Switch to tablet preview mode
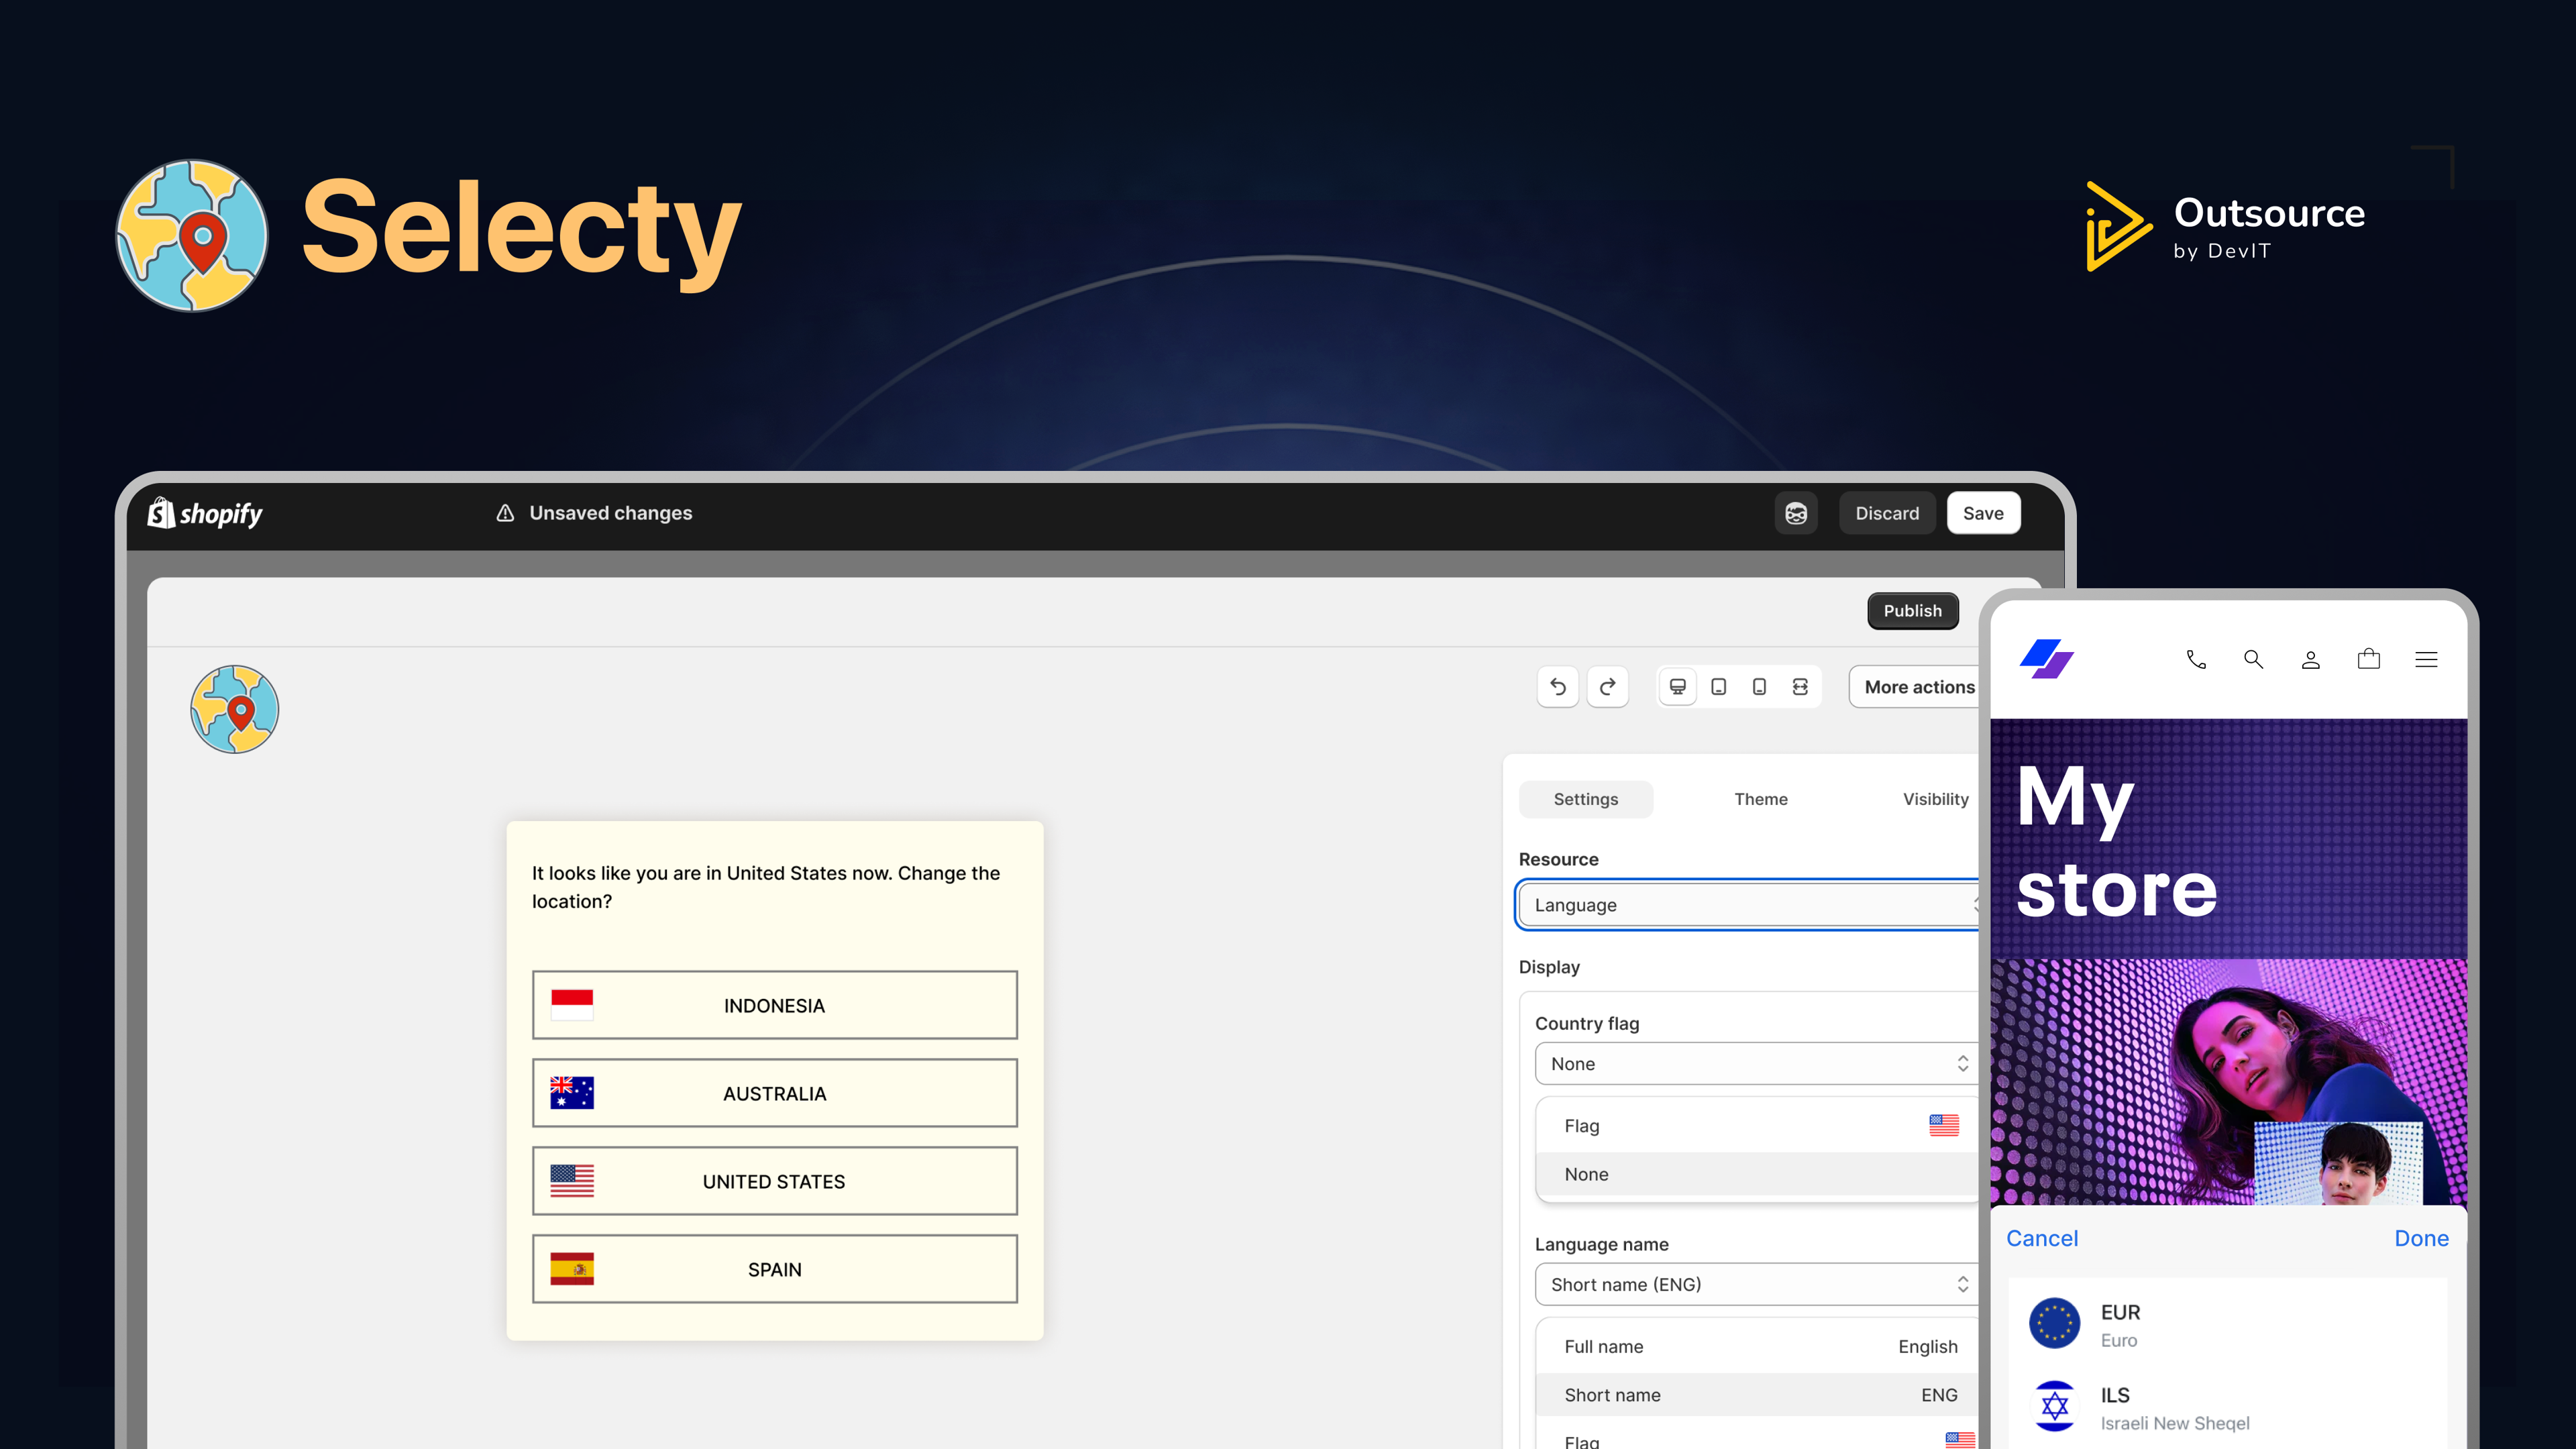 click(1718, 687)
